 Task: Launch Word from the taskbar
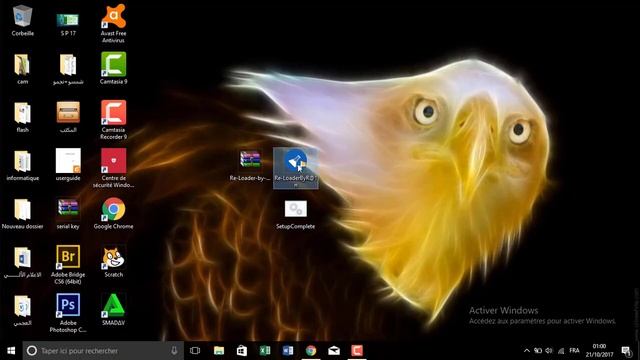click(288, 351)
